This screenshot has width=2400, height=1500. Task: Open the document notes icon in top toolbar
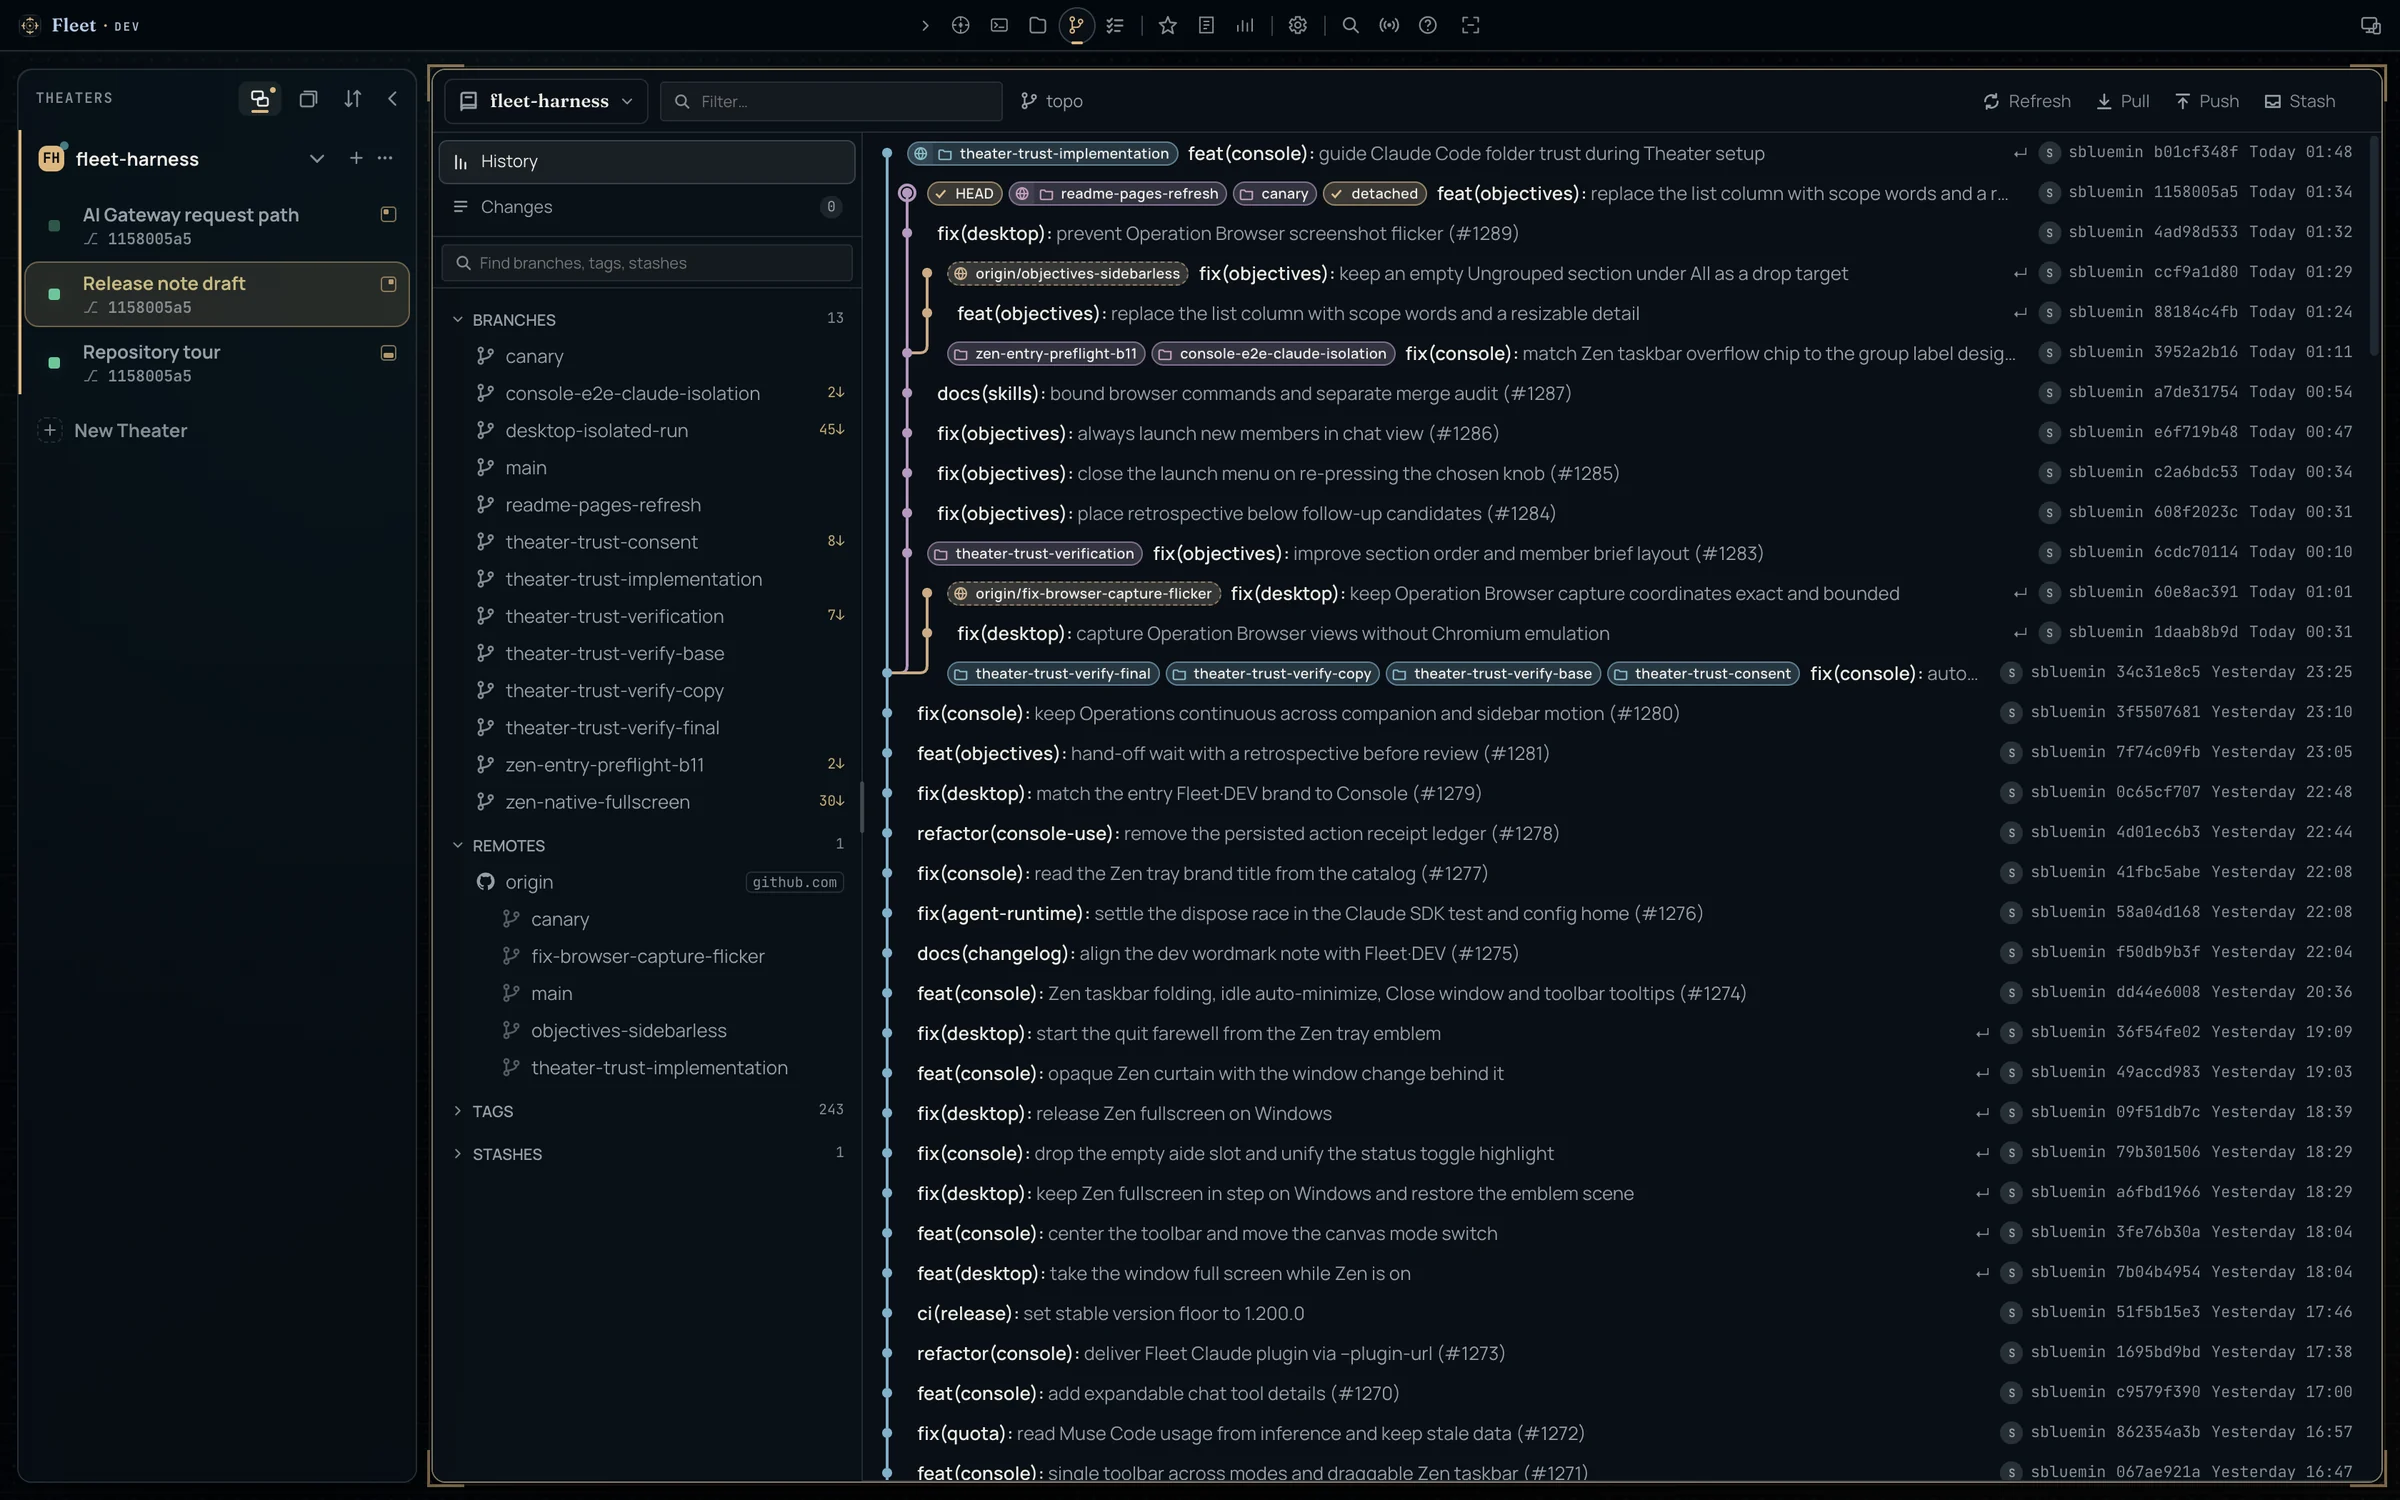pyautogui.click(x=1206, y=26)
